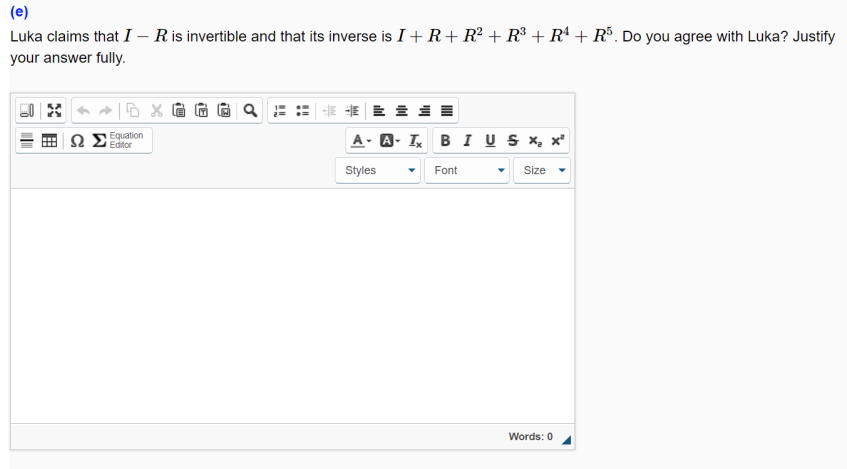Insert a special character with Omega icon
The image size is (847, 469).
(x=77, y=140)
